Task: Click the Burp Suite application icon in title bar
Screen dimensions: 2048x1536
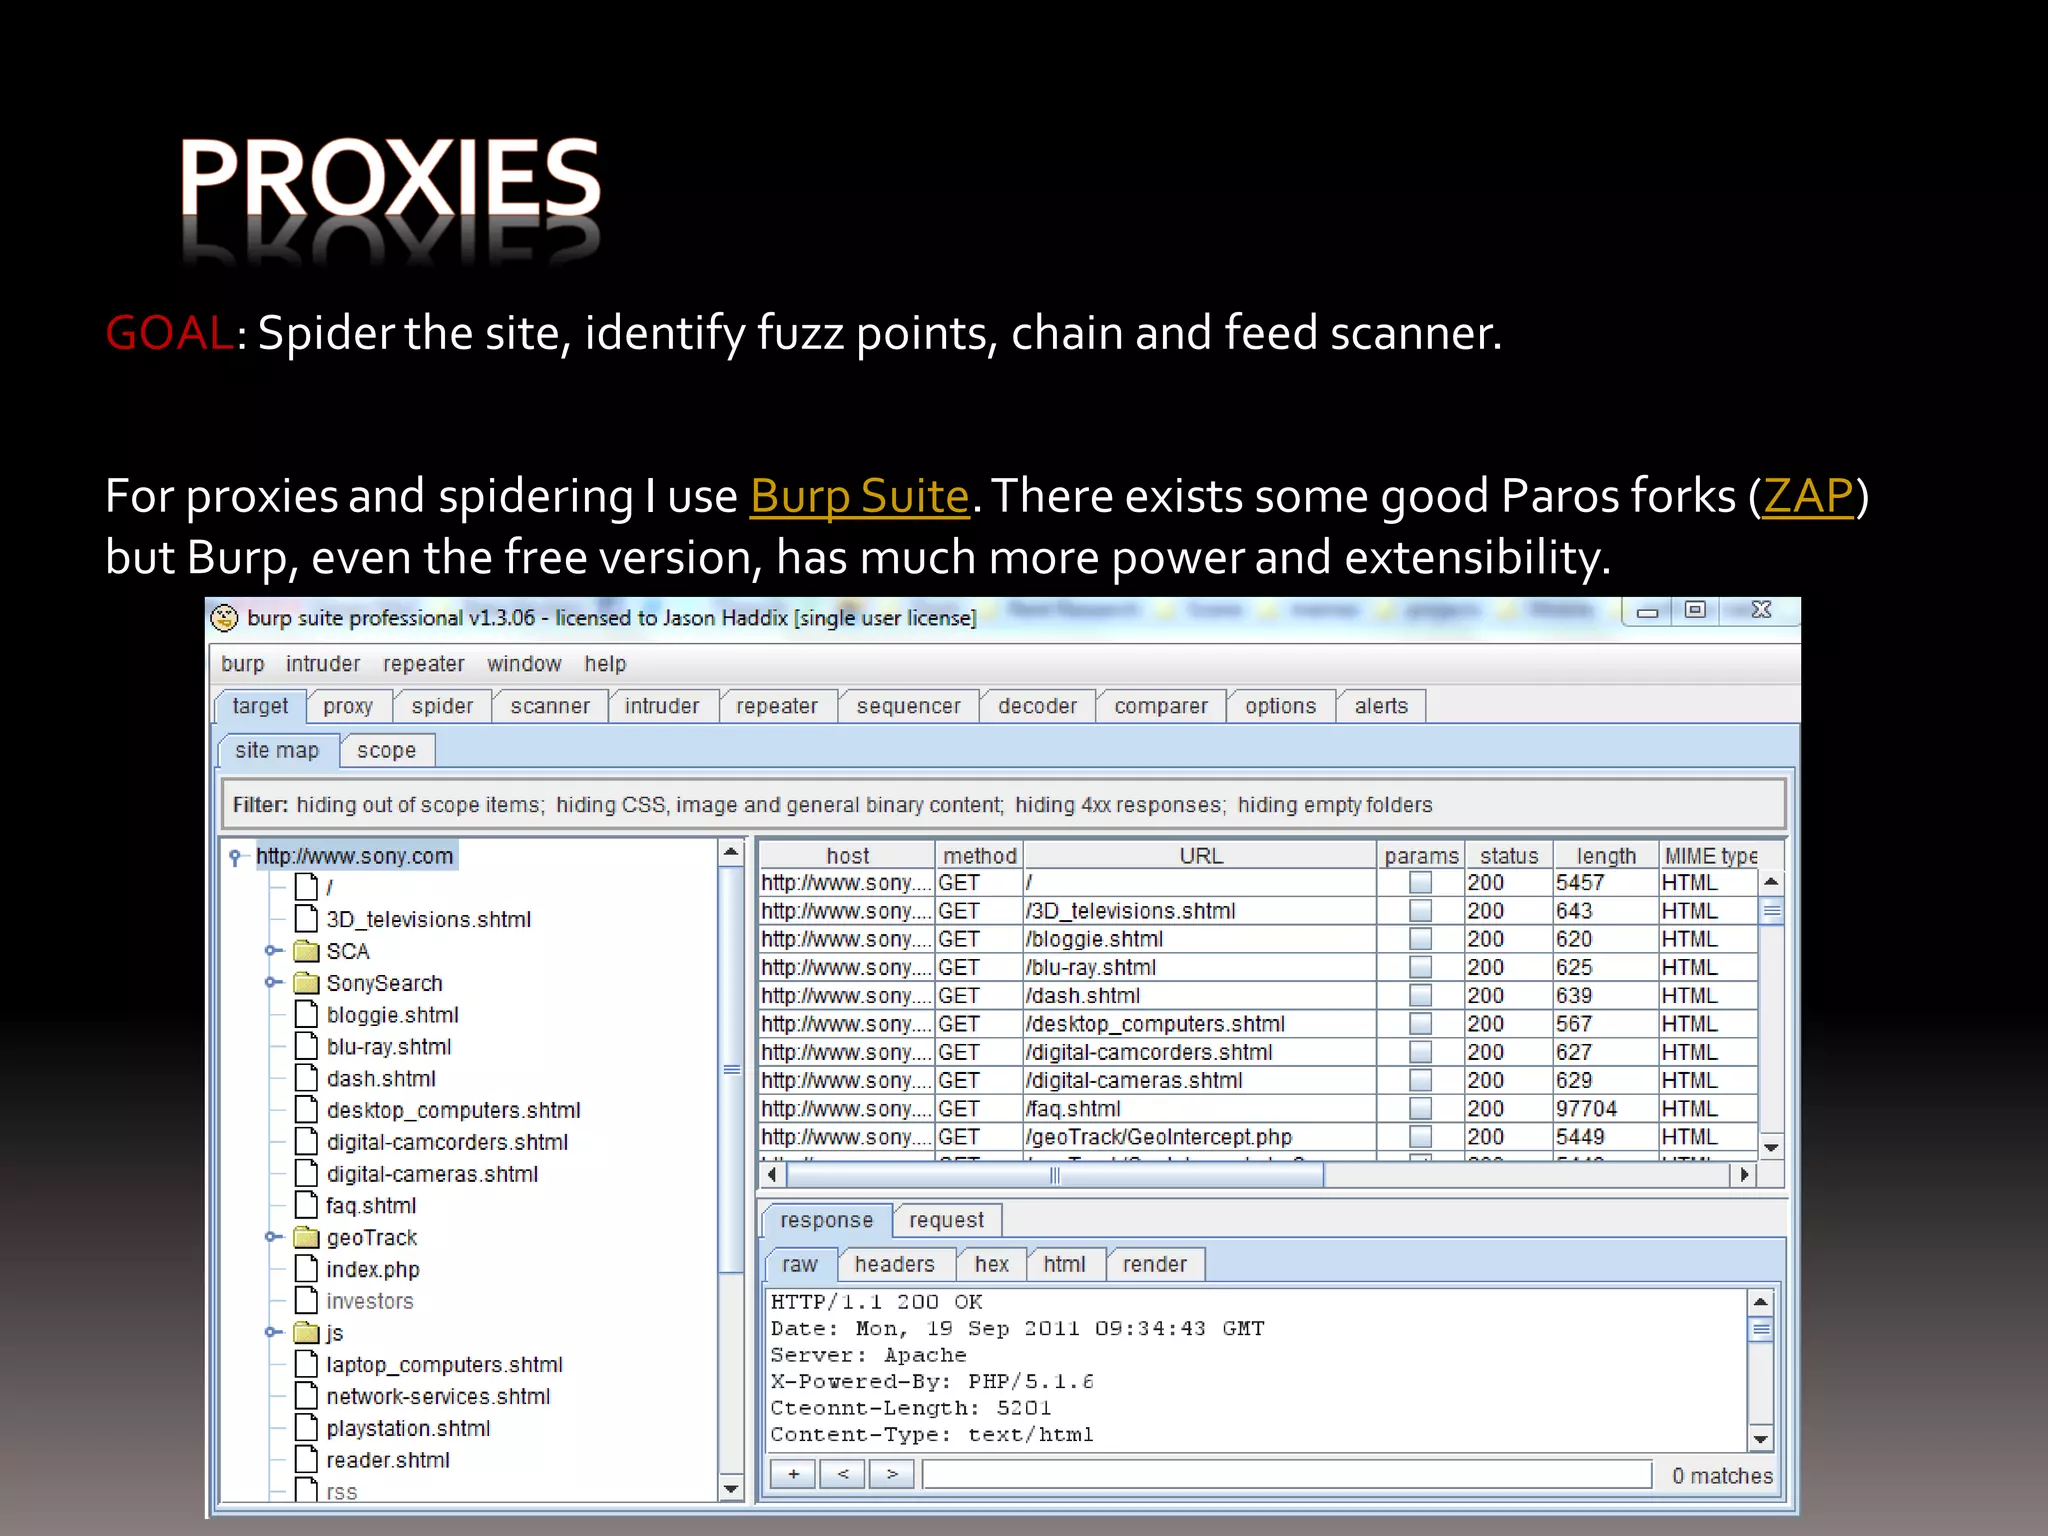Action: click(x=225, y=618)
